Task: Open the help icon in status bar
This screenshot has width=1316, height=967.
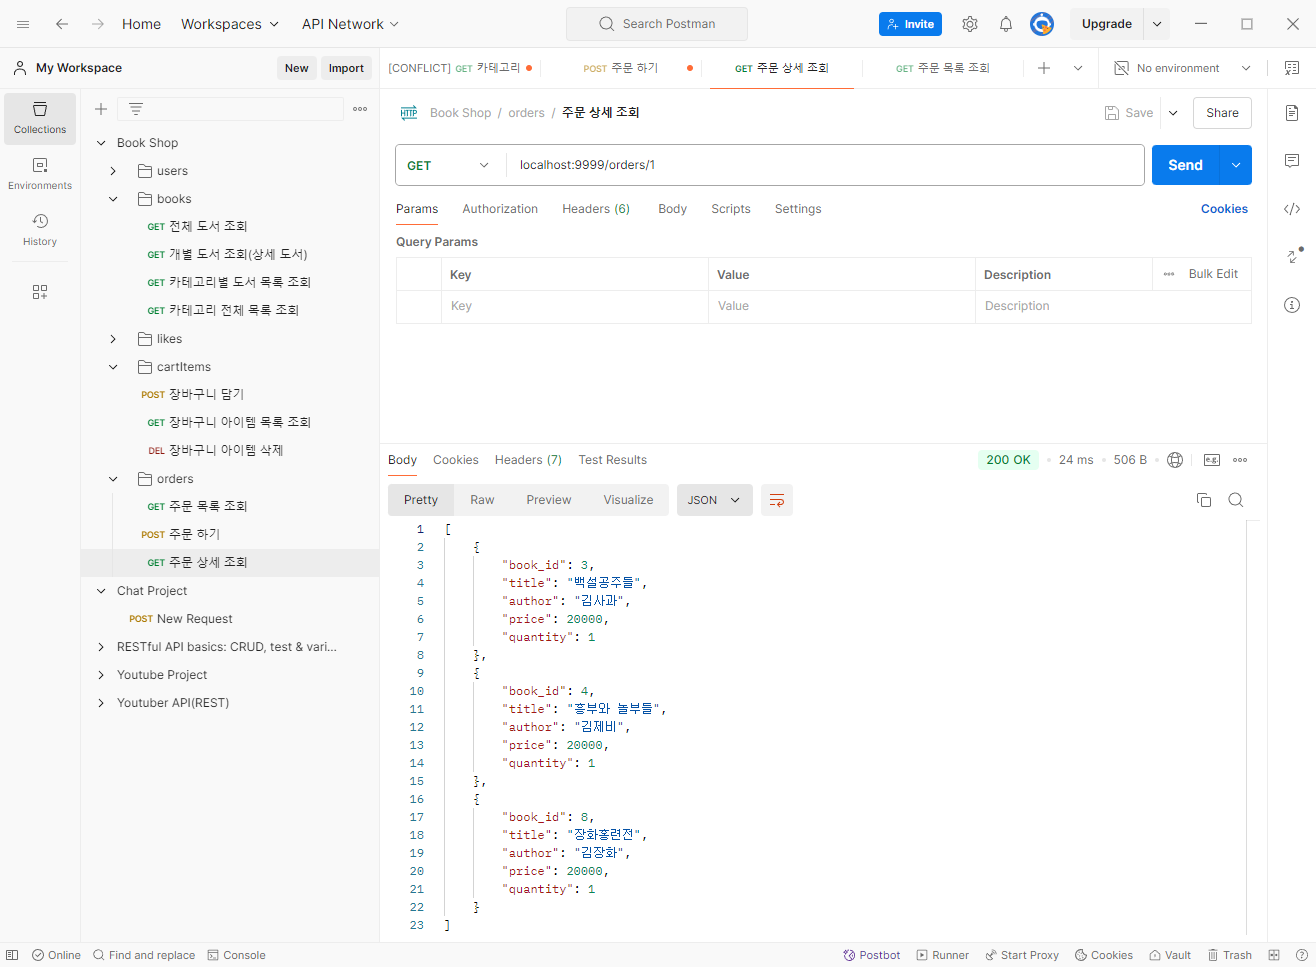Action: click(1302, 955)
